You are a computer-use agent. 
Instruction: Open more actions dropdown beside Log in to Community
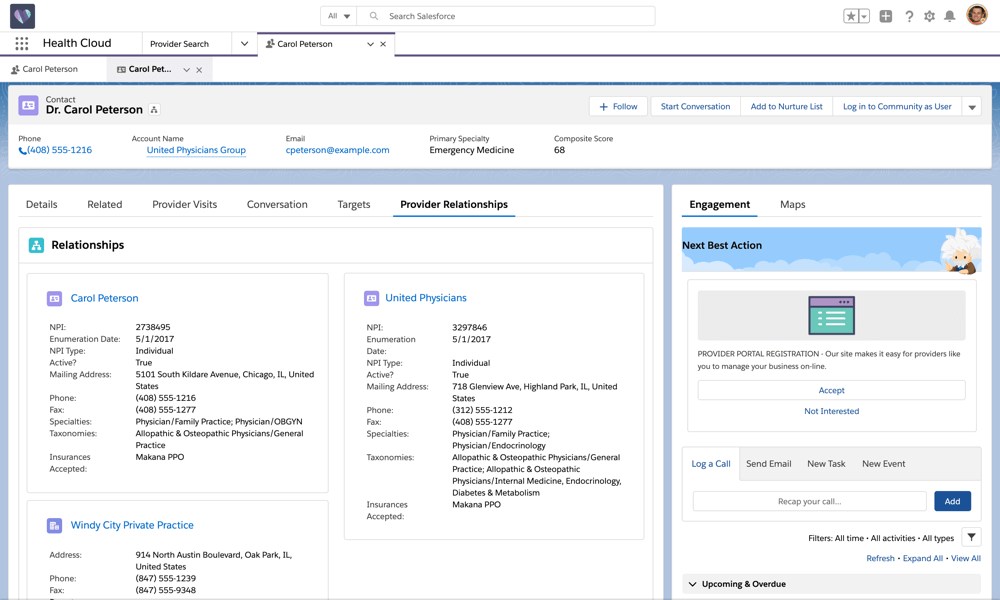click(x=971, y=107)
